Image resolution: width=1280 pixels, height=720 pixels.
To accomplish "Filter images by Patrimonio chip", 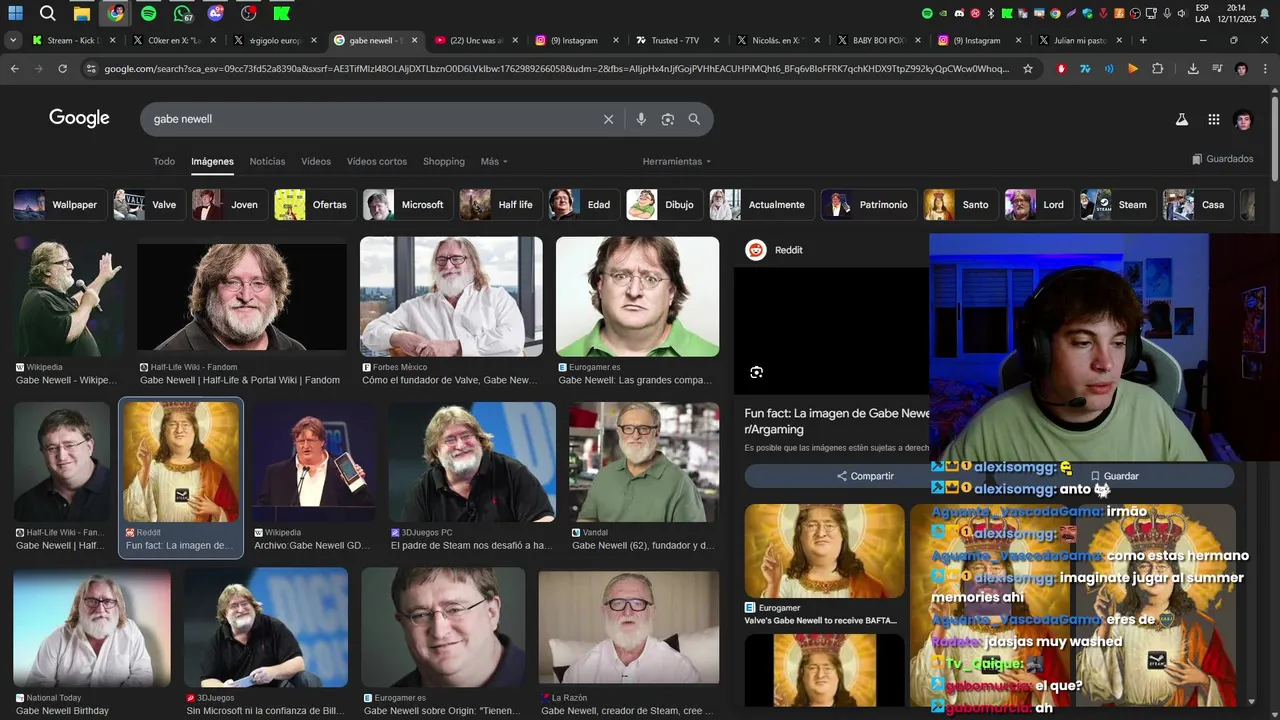I will coord(867,205).
